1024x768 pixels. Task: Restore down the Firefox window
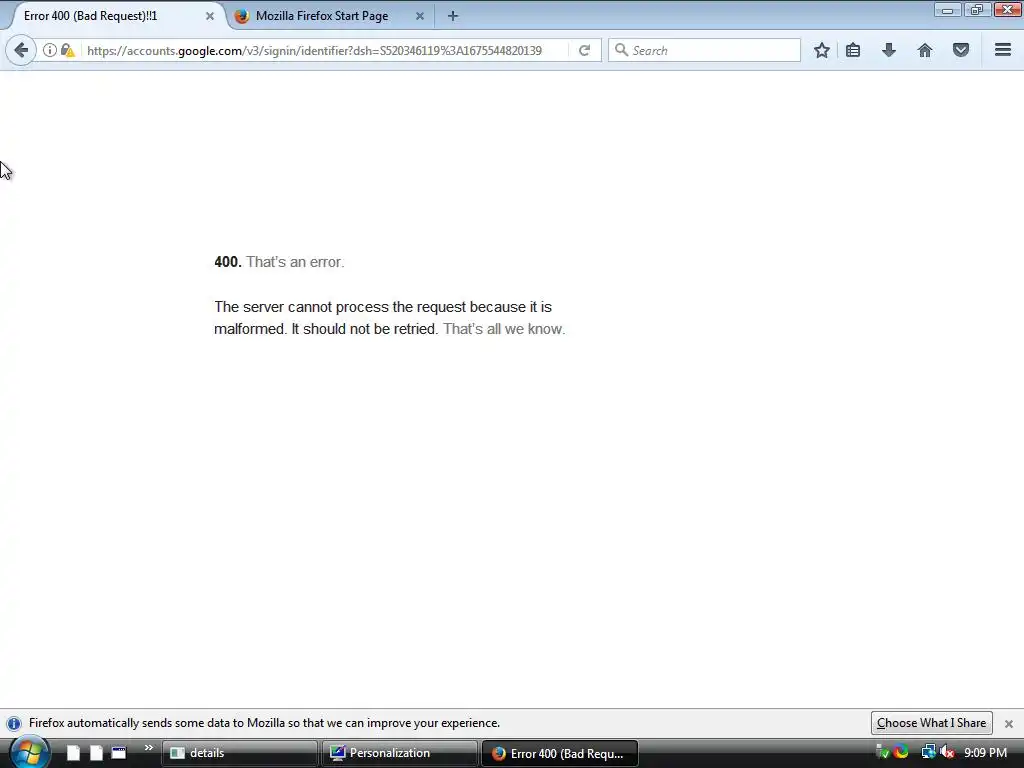(x=977, y=10)
